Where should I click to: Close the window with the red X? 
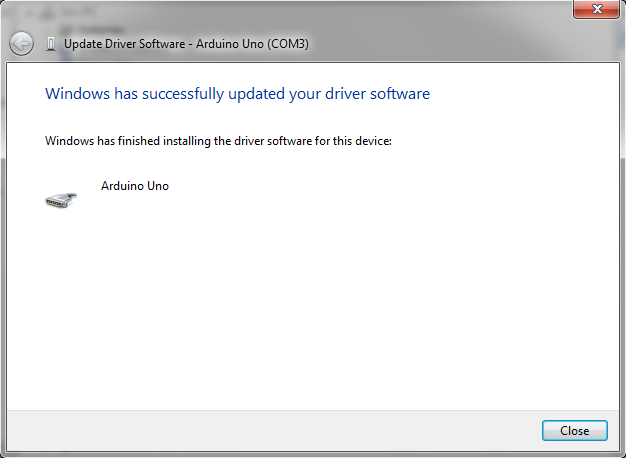[x=596, y=9]
